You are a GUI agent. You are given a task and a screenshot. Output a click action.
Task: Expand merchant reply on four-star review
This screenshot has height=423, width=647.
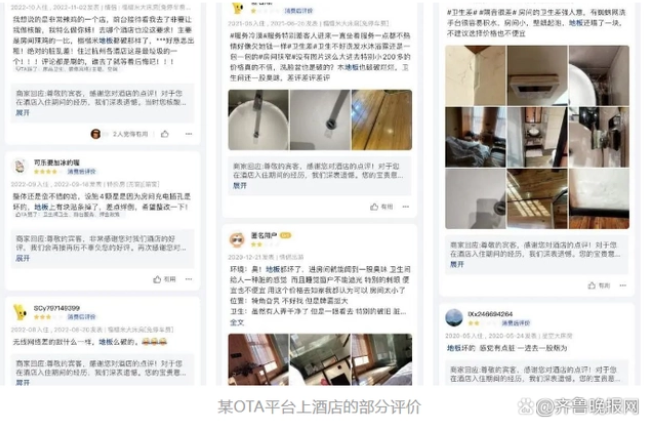point(23,258)
